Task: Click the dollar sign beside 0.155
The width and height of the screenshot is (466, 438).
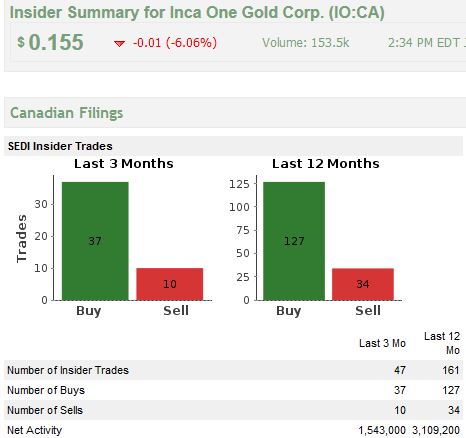Action: (21, 42)
